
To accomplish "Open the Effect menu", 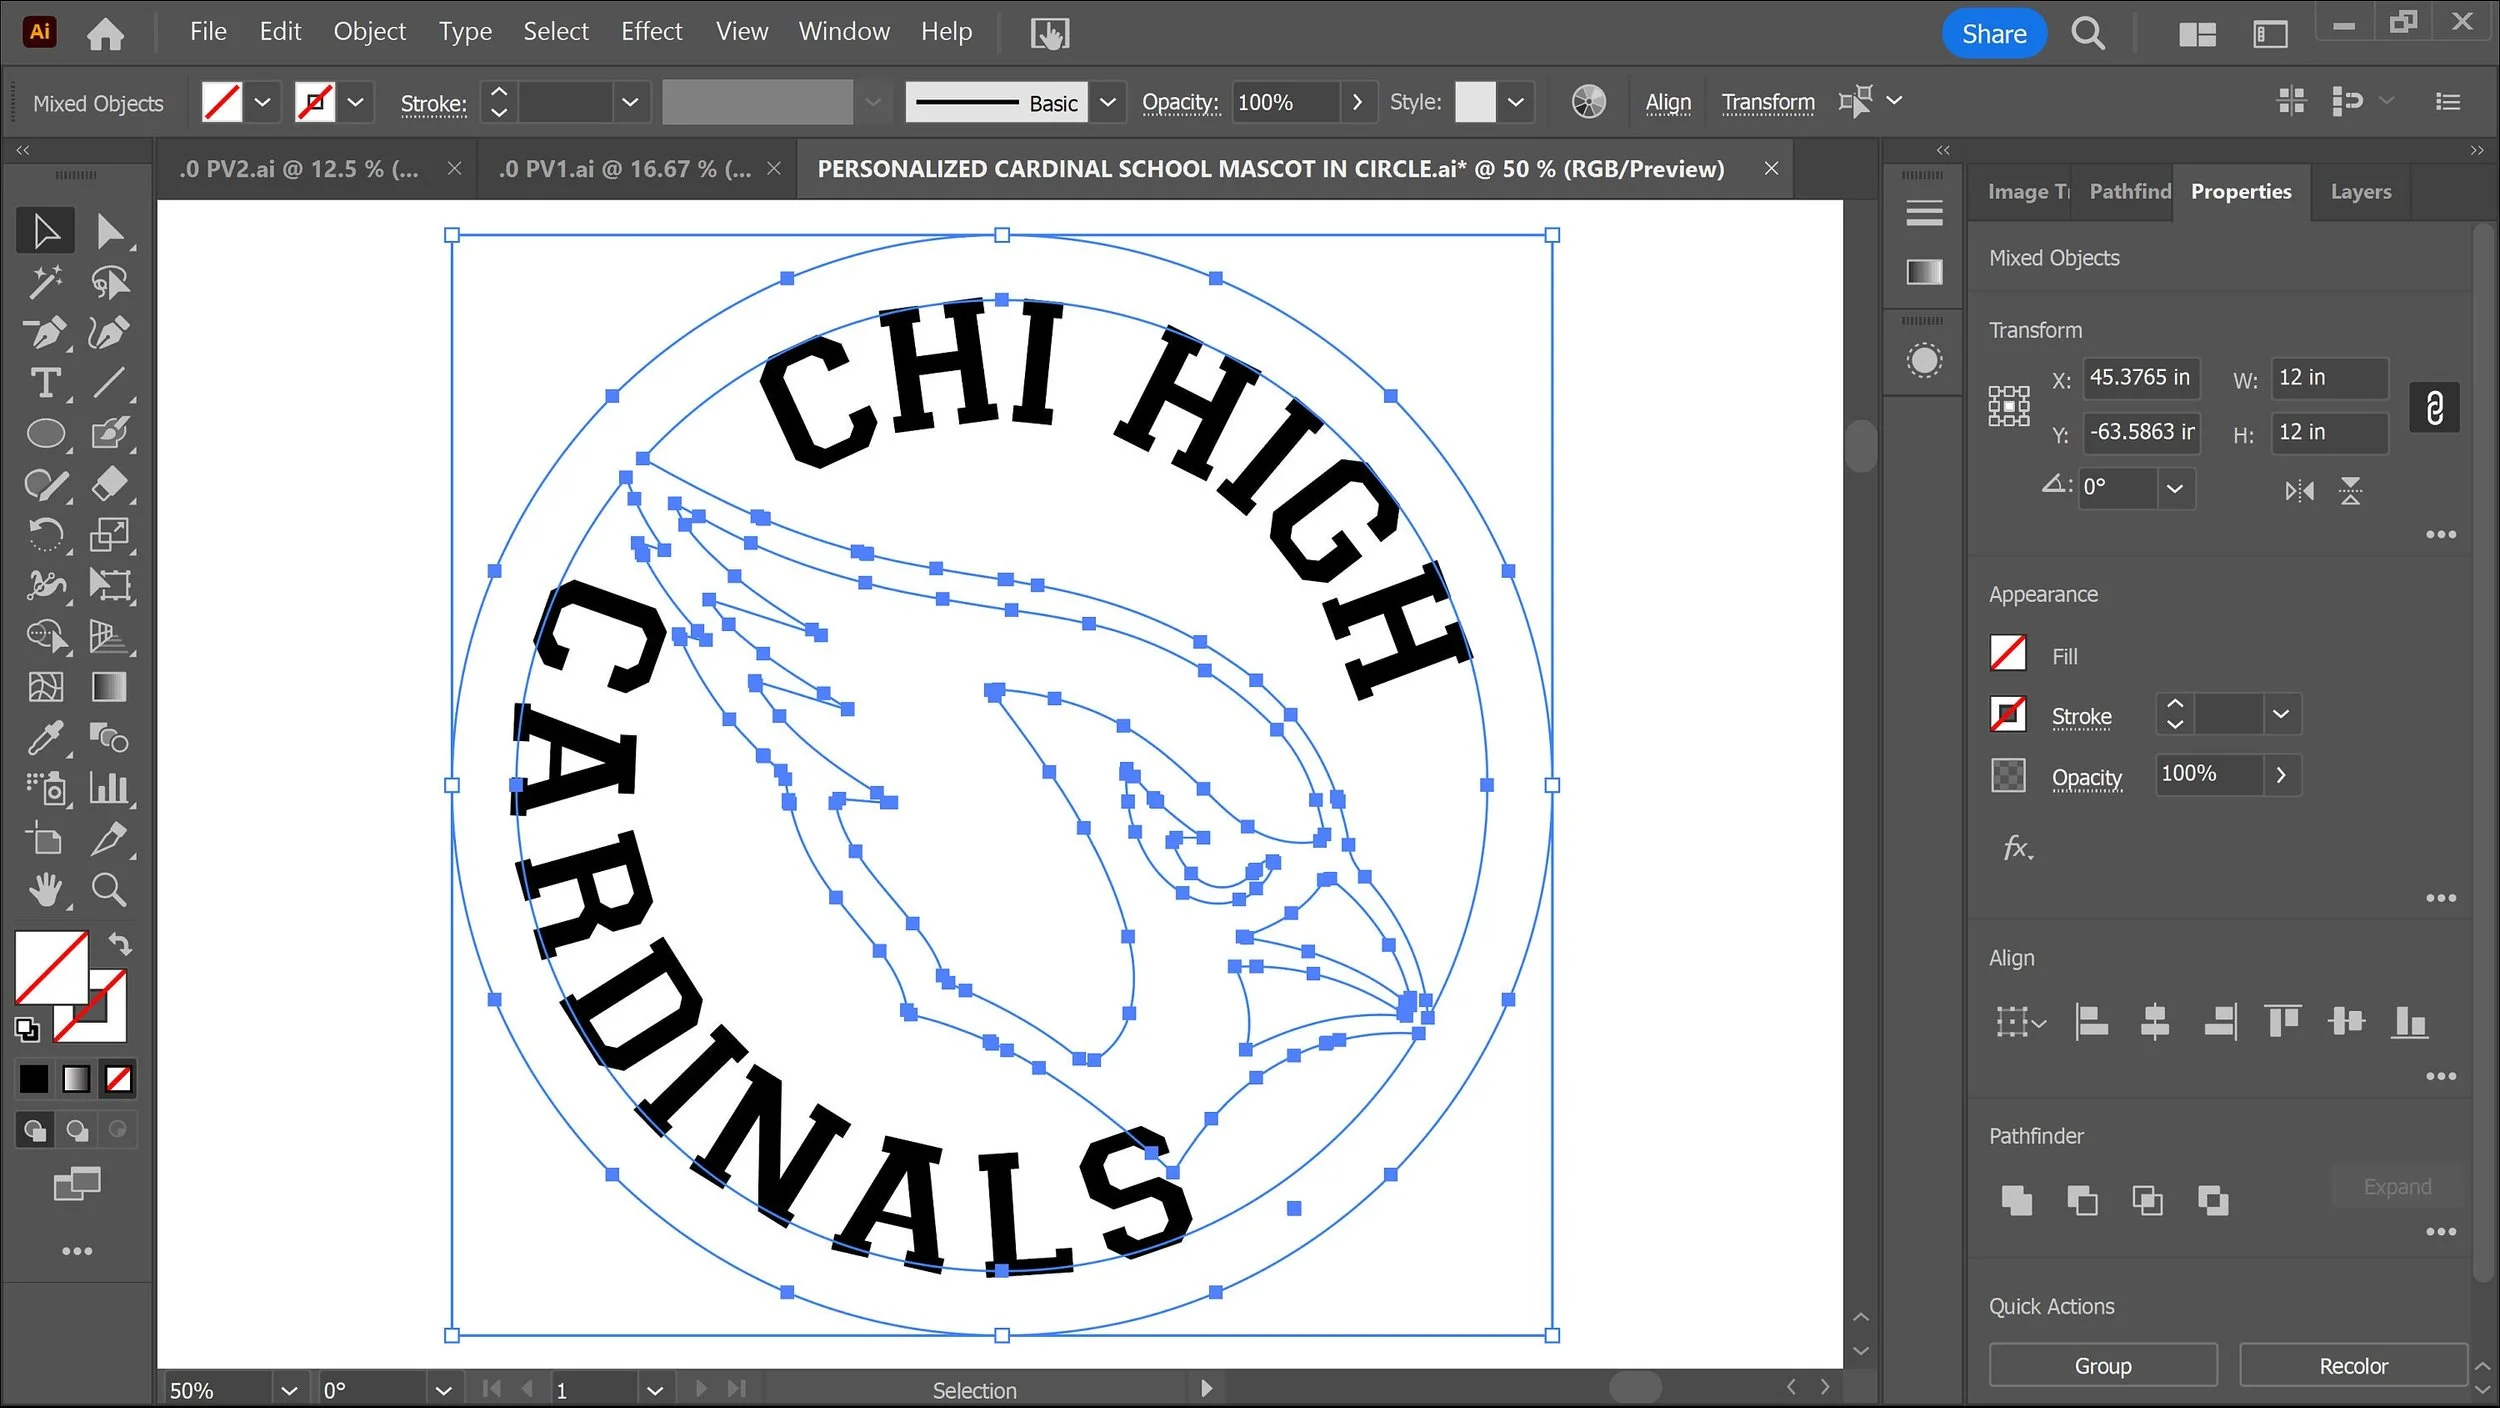I will [x=651, y=32].
